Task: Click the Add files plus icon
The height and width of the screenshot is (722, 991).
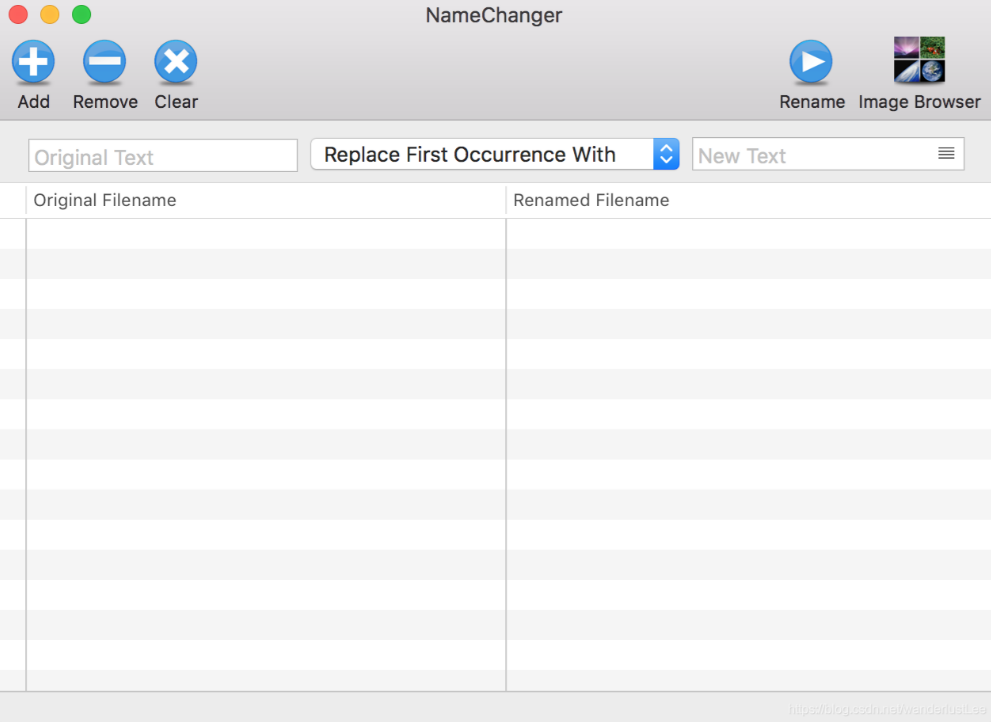Action: pos(33,62)
